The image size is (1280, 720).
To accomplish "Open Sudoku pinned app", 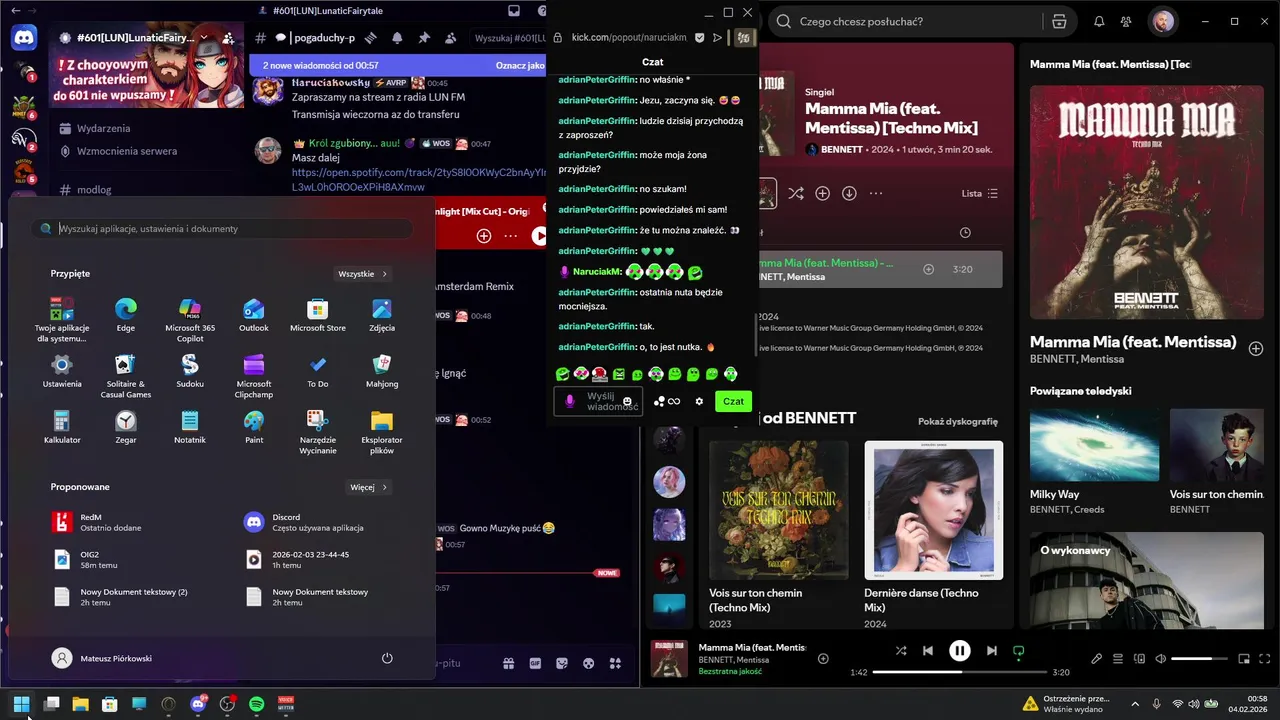I will [x=190, y=370].
